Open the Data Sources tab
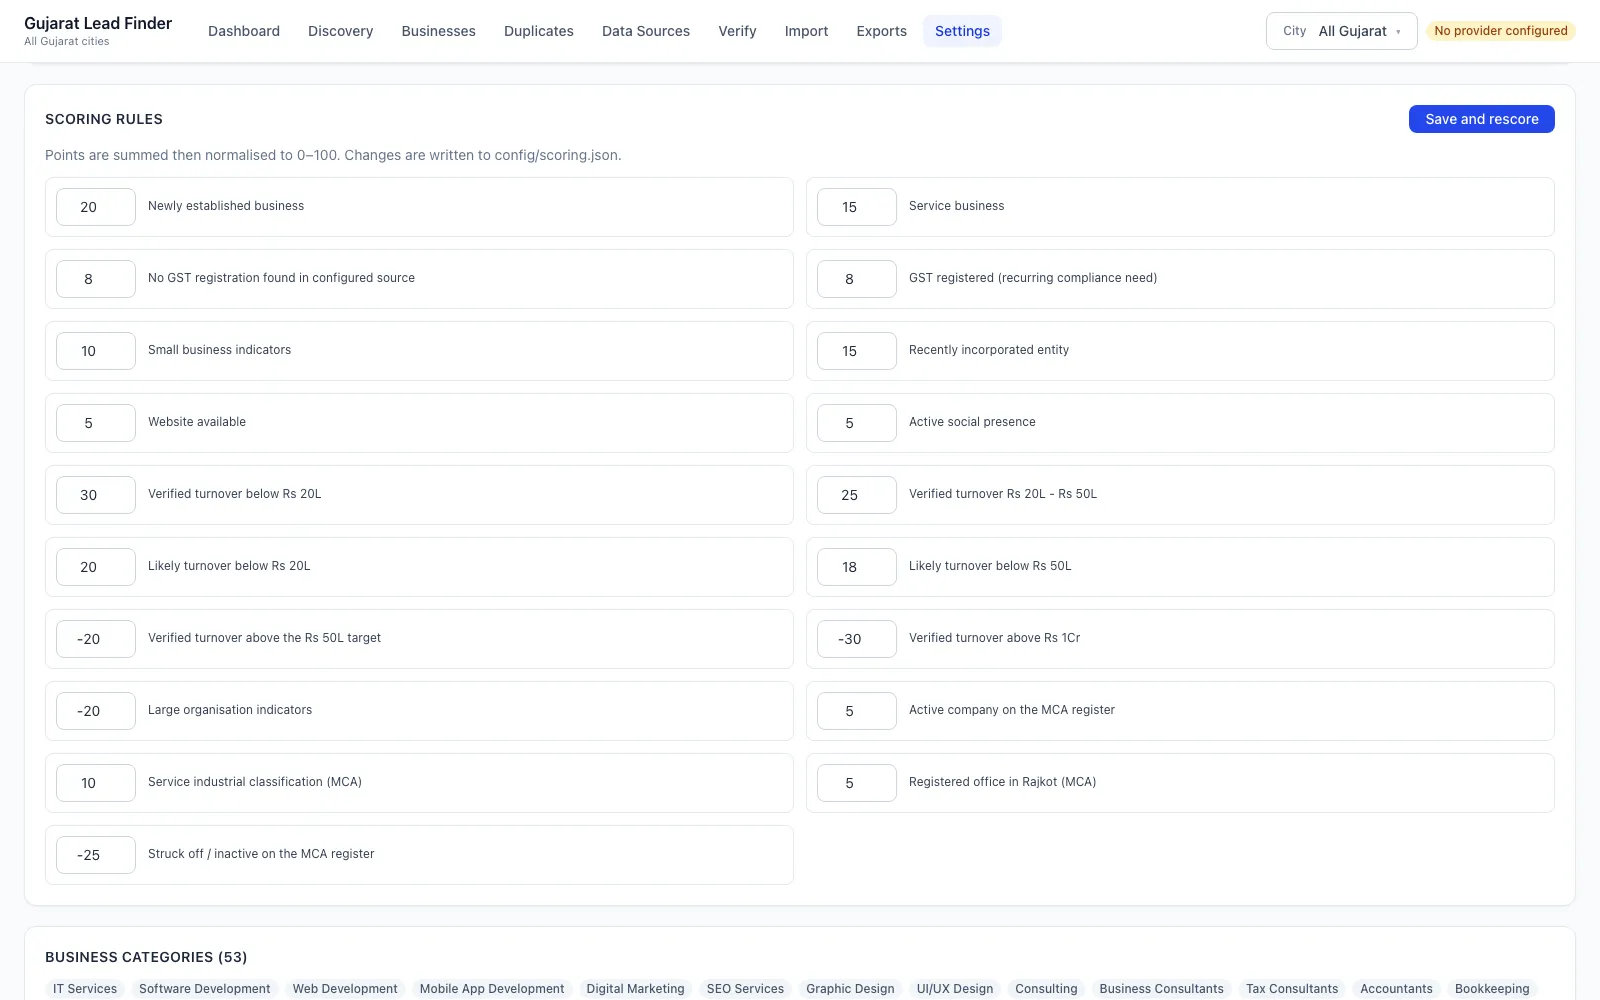The height and width of the screenshot is (1000, 1600). point(646,31)
